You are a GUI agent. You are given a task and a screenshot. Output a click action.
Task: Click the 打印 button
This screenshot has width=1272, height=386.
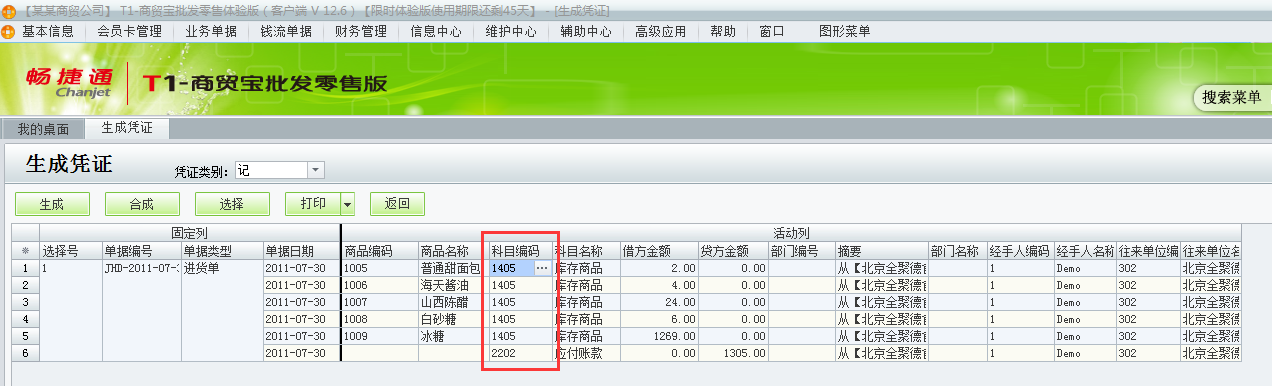[313, 204]
